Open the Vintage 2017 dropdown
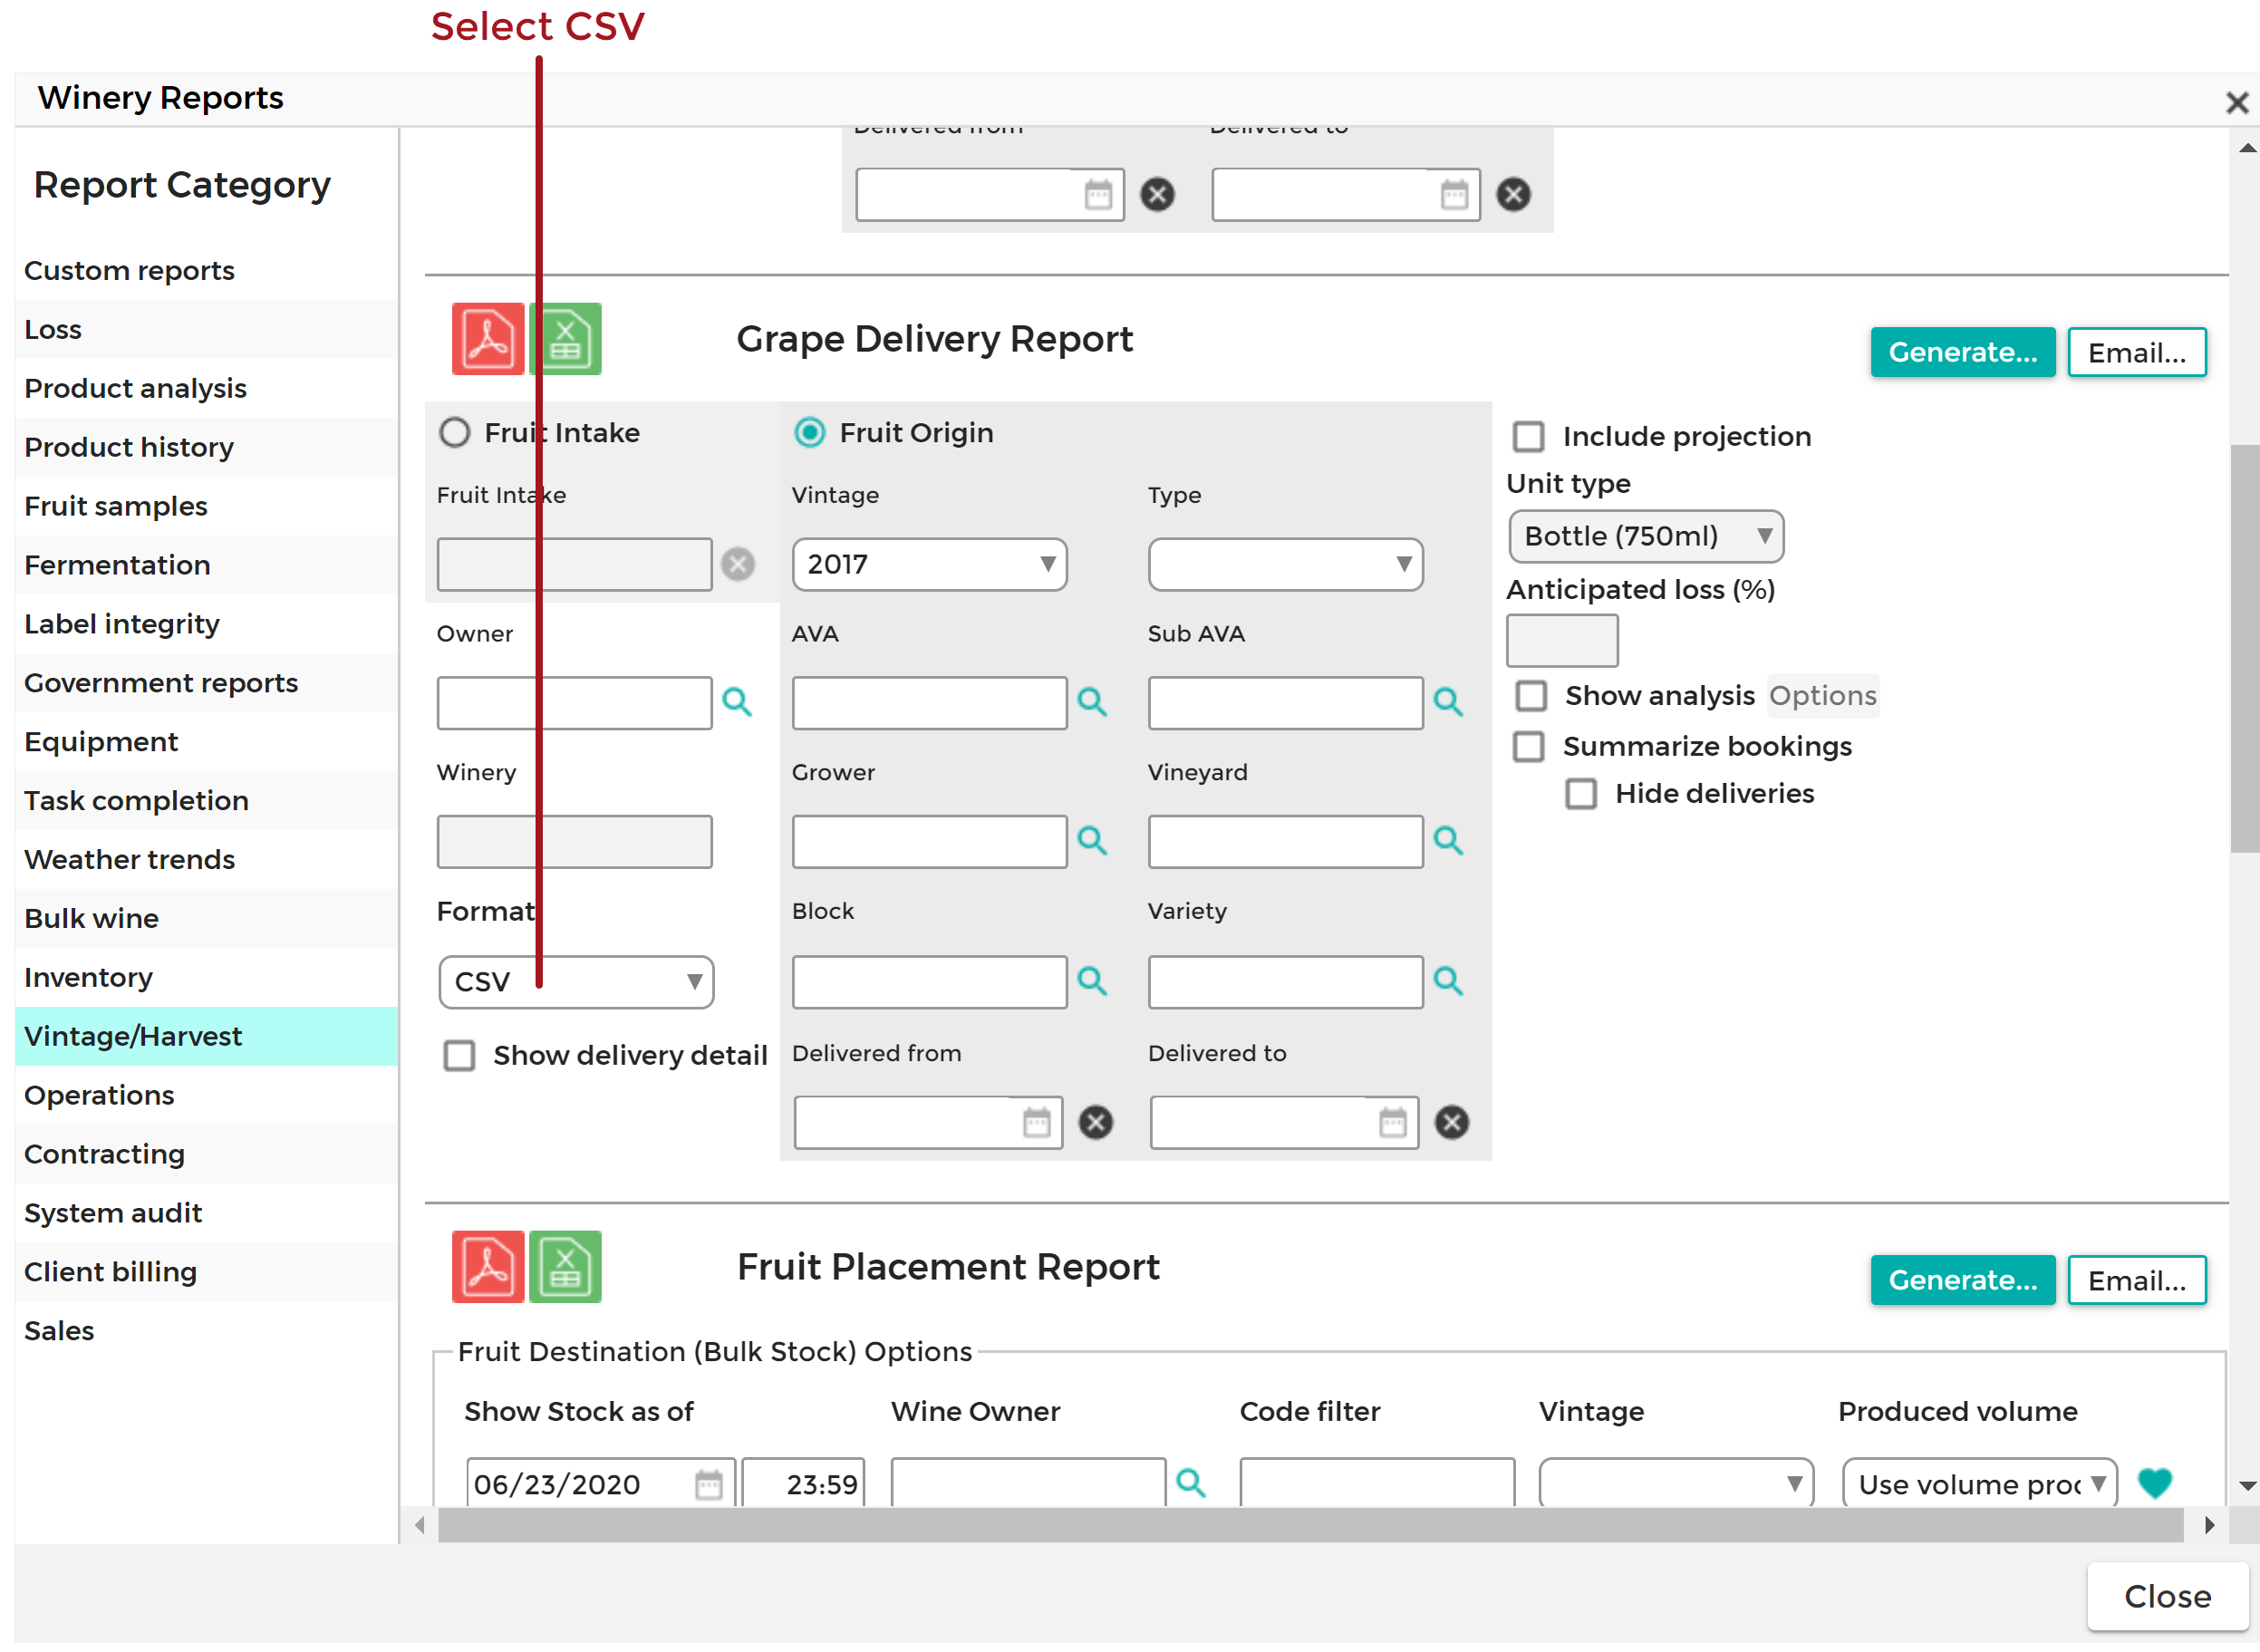The height and width of the screenshot is (1652, 2260). point(930,565)
